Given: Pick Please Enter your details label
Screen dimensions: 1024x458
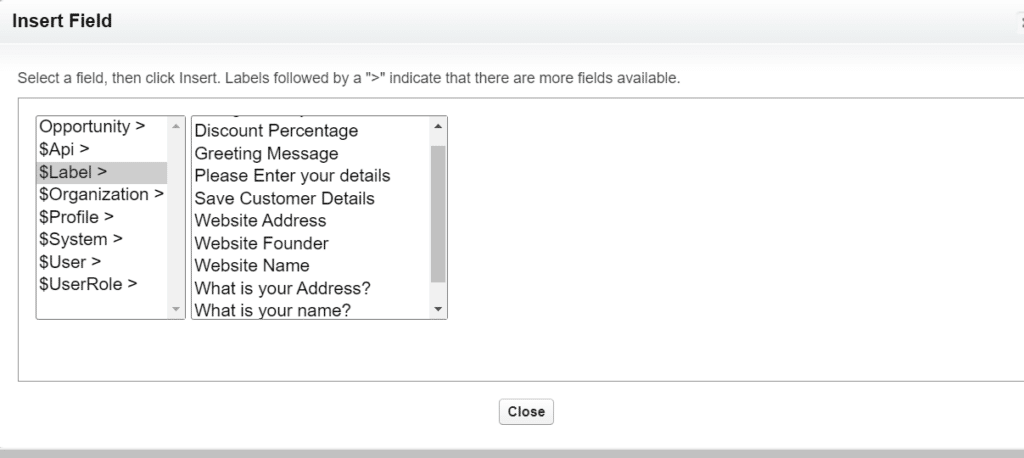Looking at the screenshot, I should pos(292,176).
